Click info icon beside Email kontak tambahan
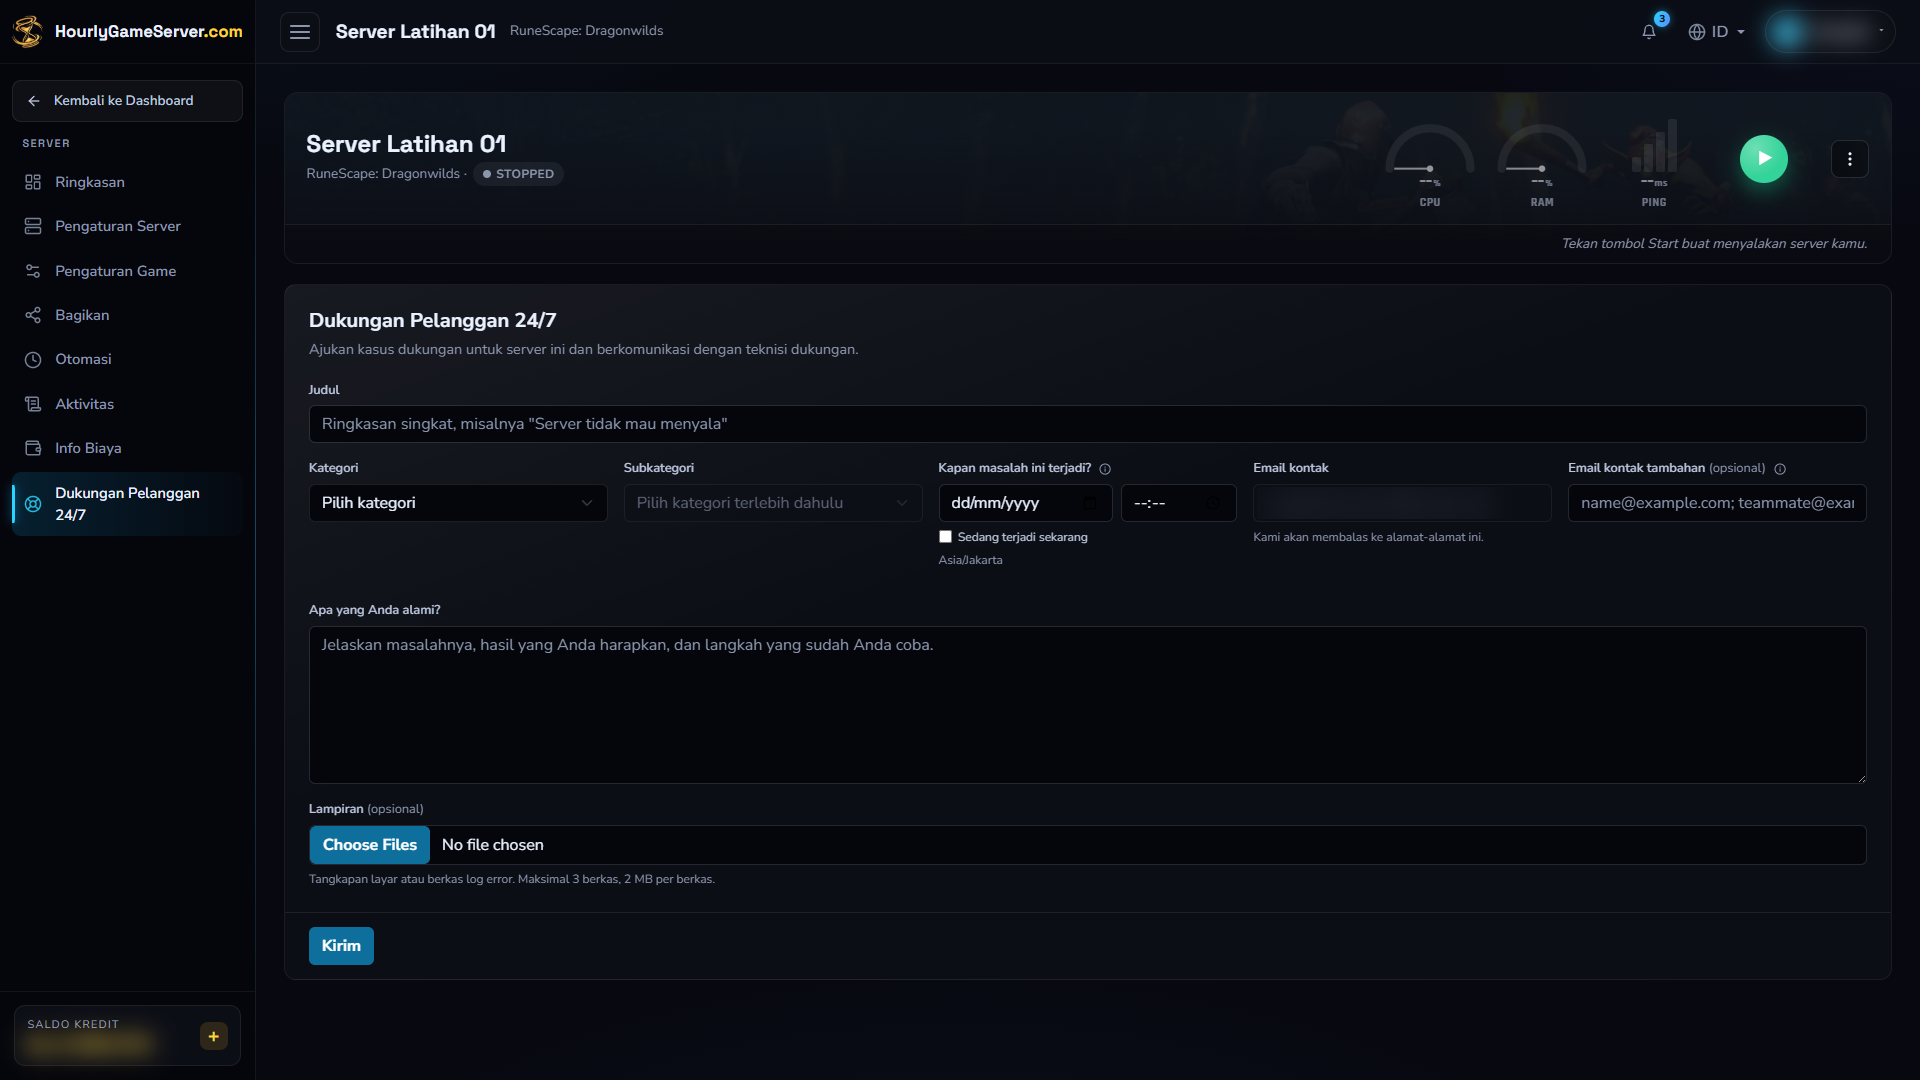 tap(1780, 469)
